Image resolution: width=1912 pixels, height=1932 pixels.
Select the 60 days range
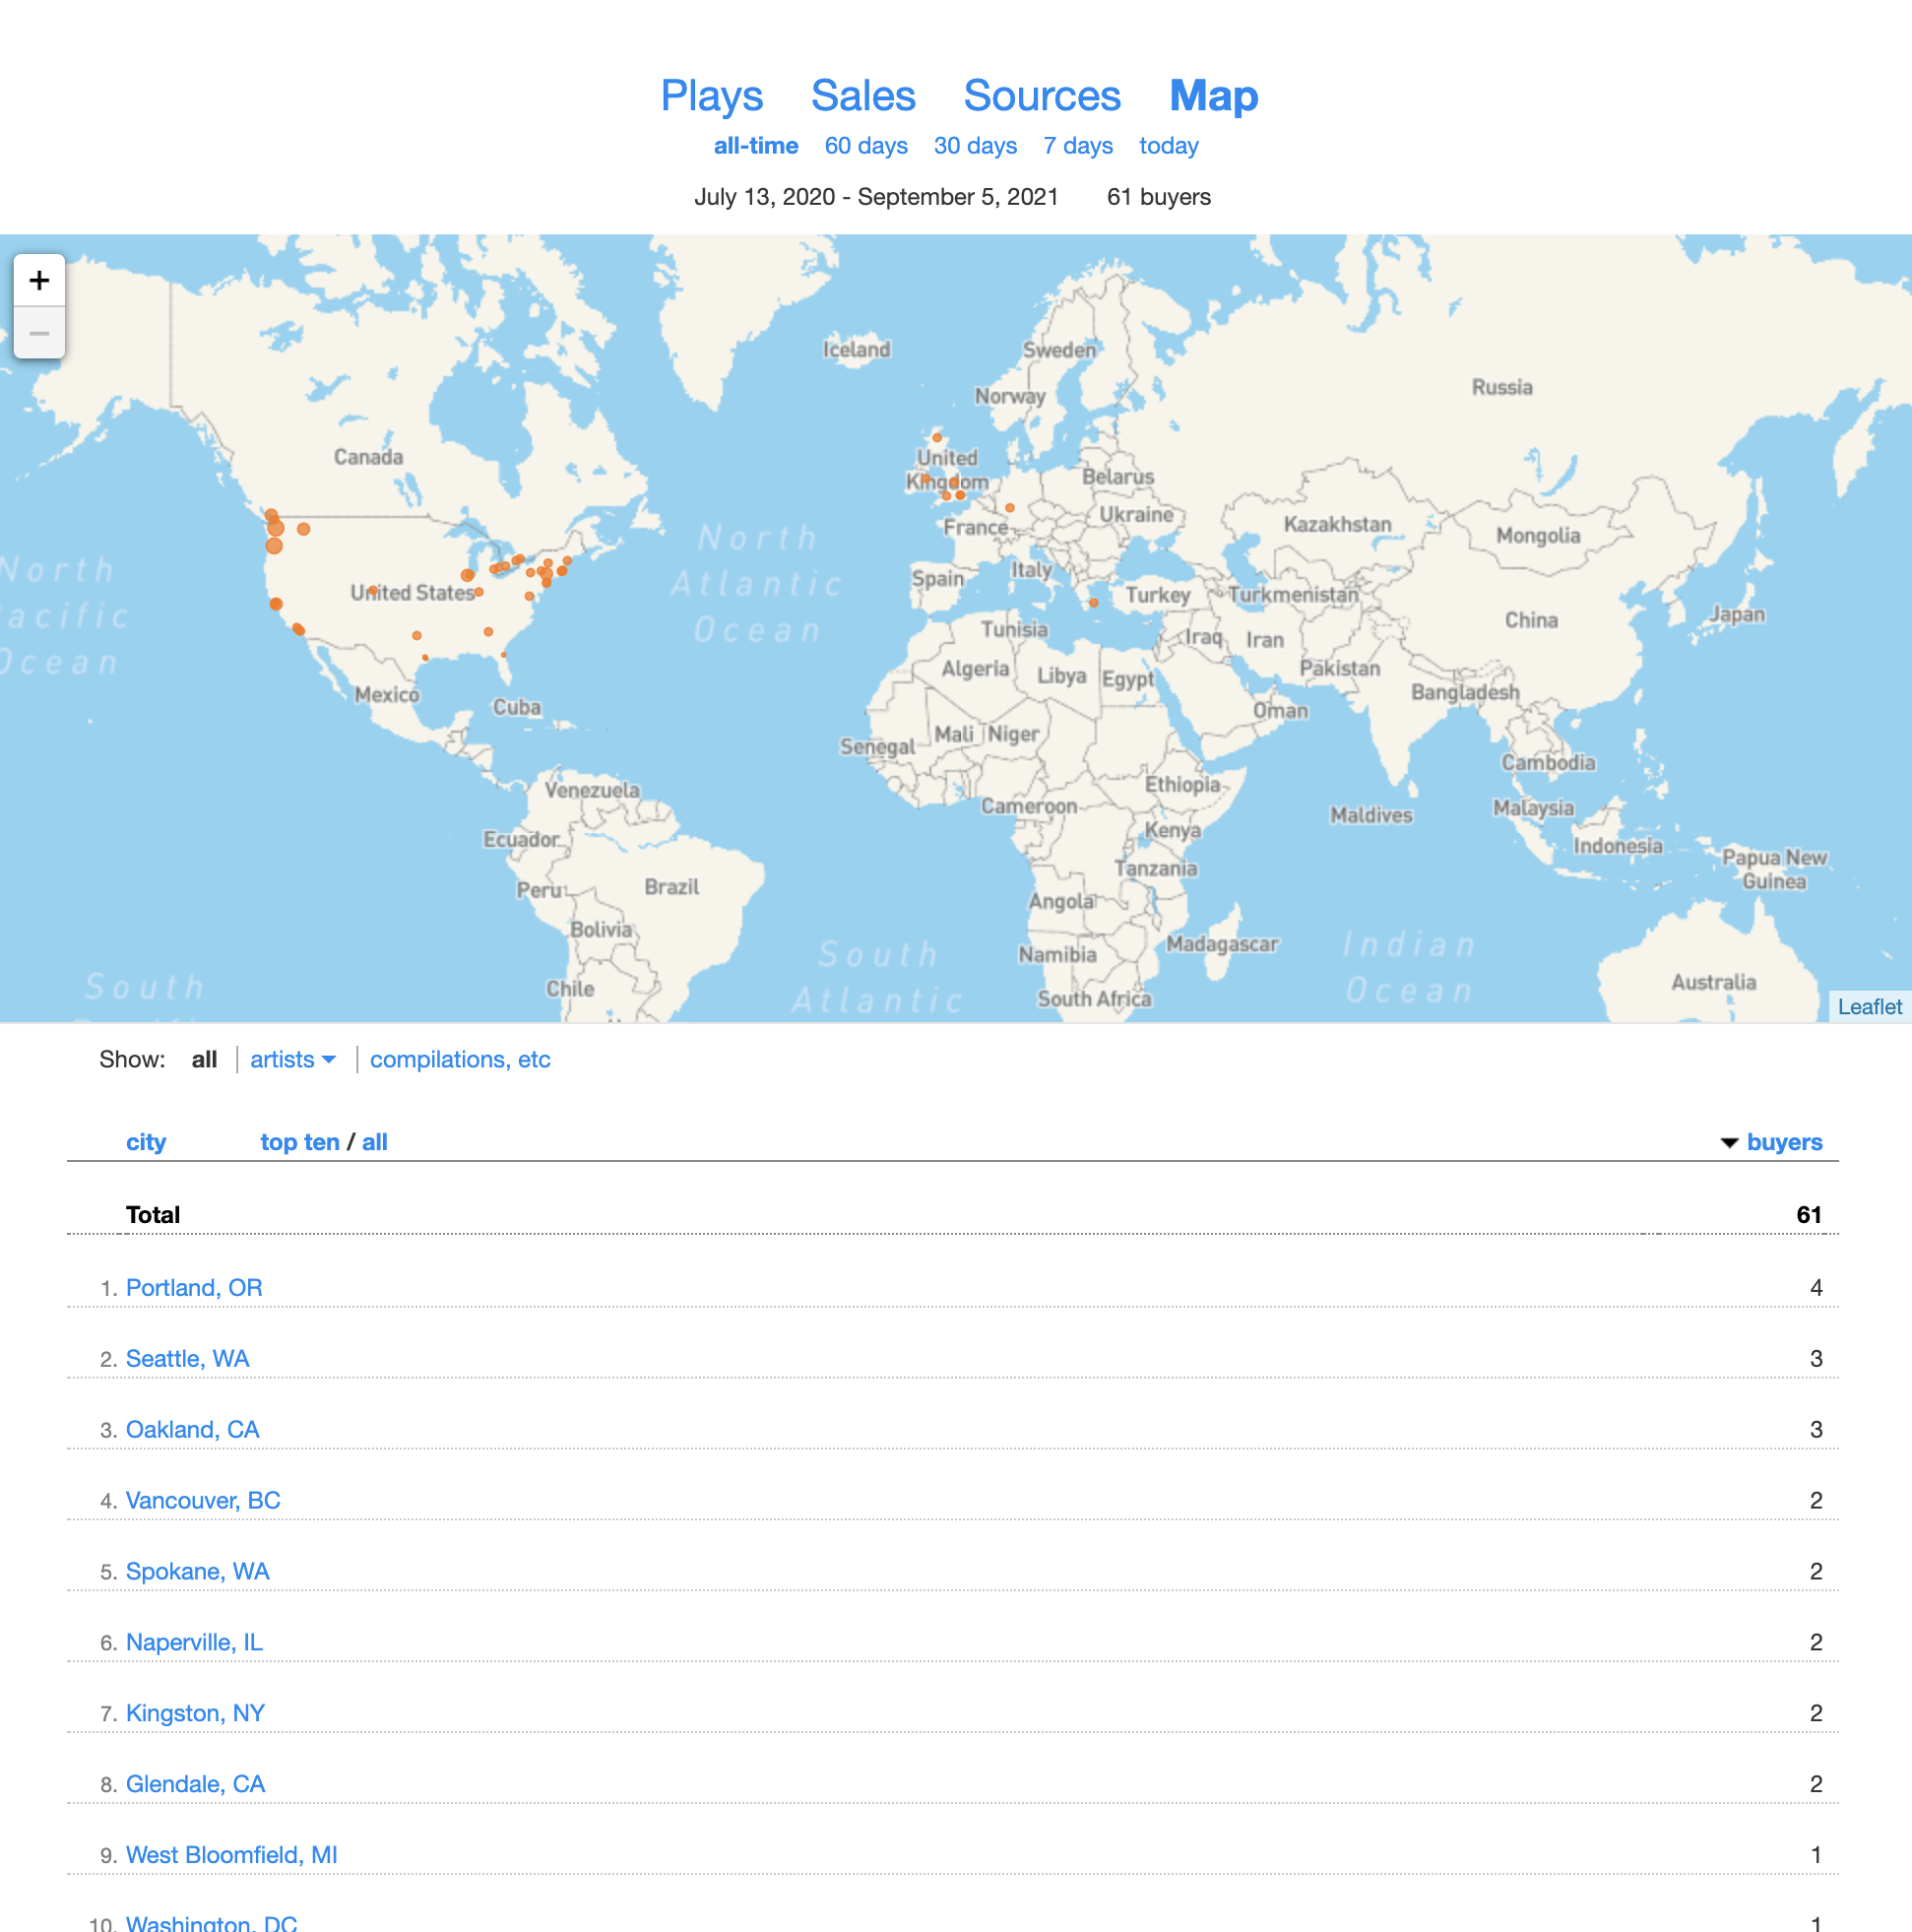coord(865,146)
